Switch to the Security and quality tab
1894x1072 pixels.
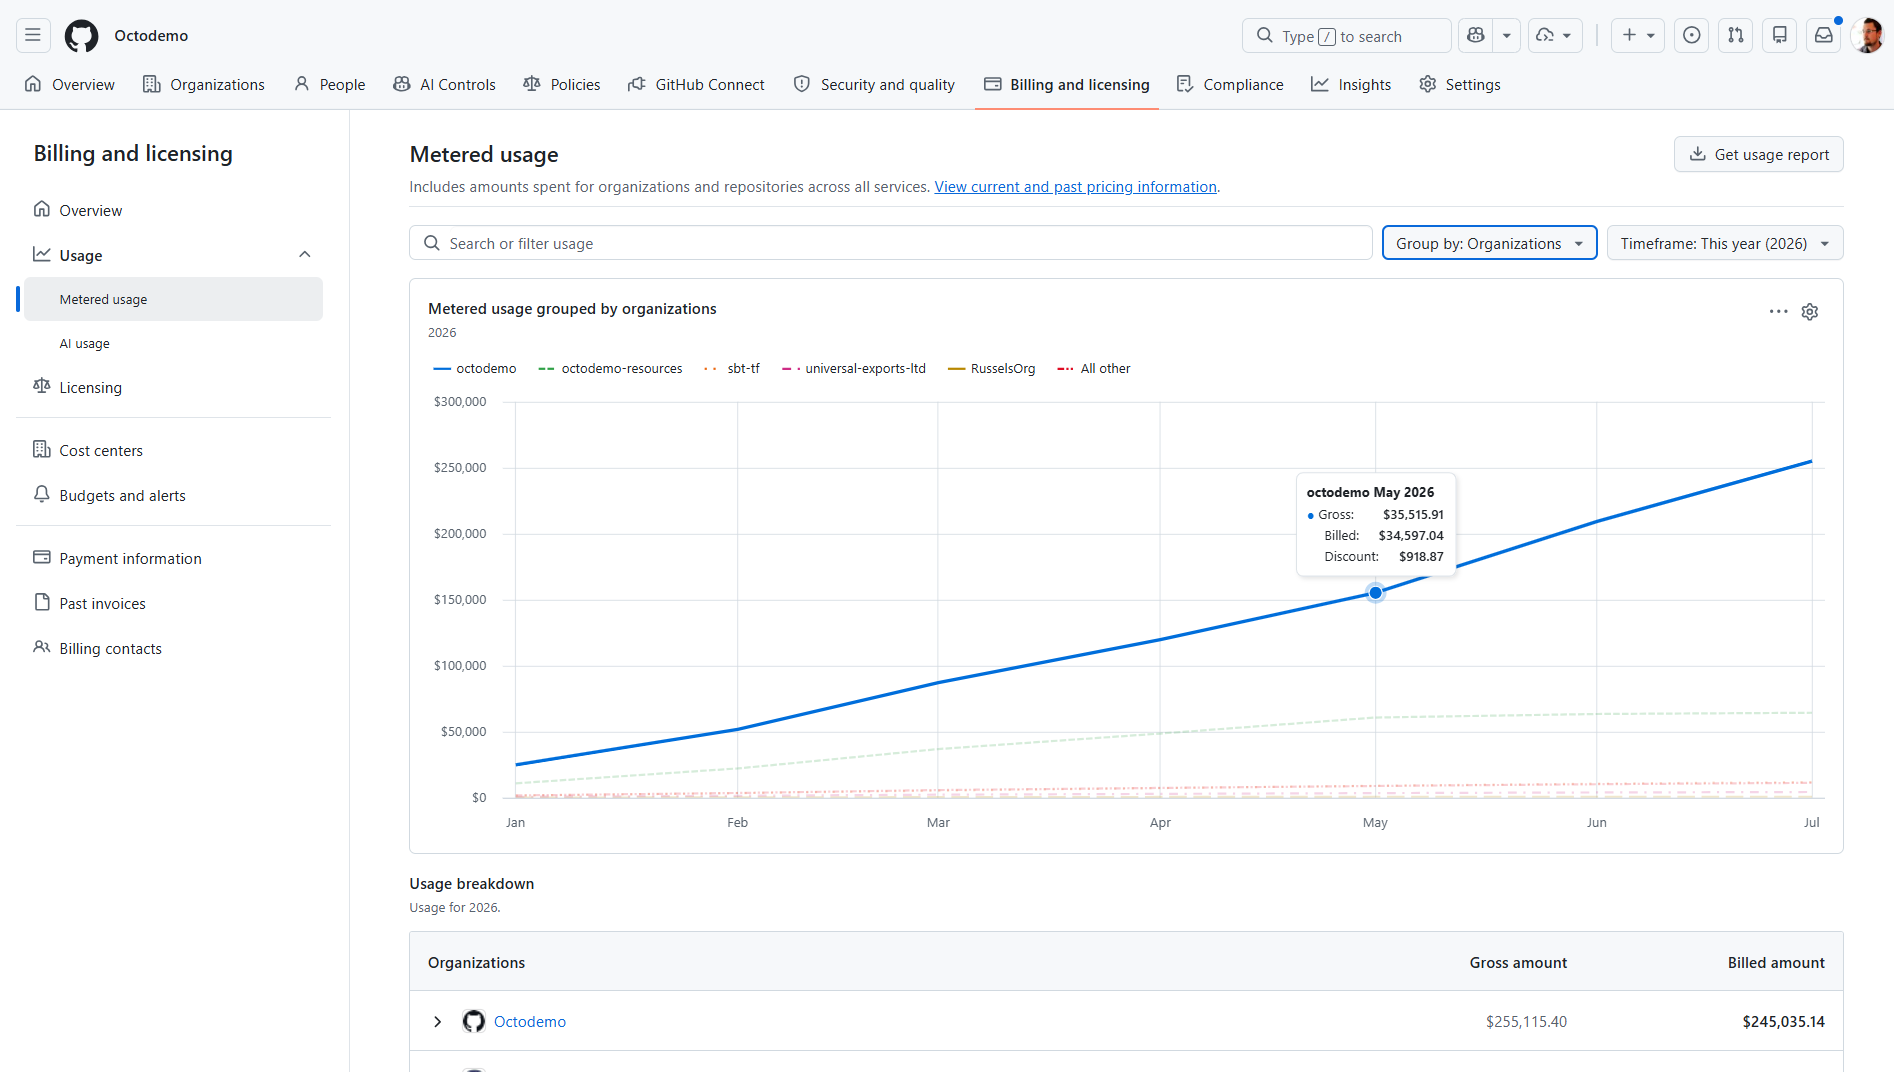(874, 84)
